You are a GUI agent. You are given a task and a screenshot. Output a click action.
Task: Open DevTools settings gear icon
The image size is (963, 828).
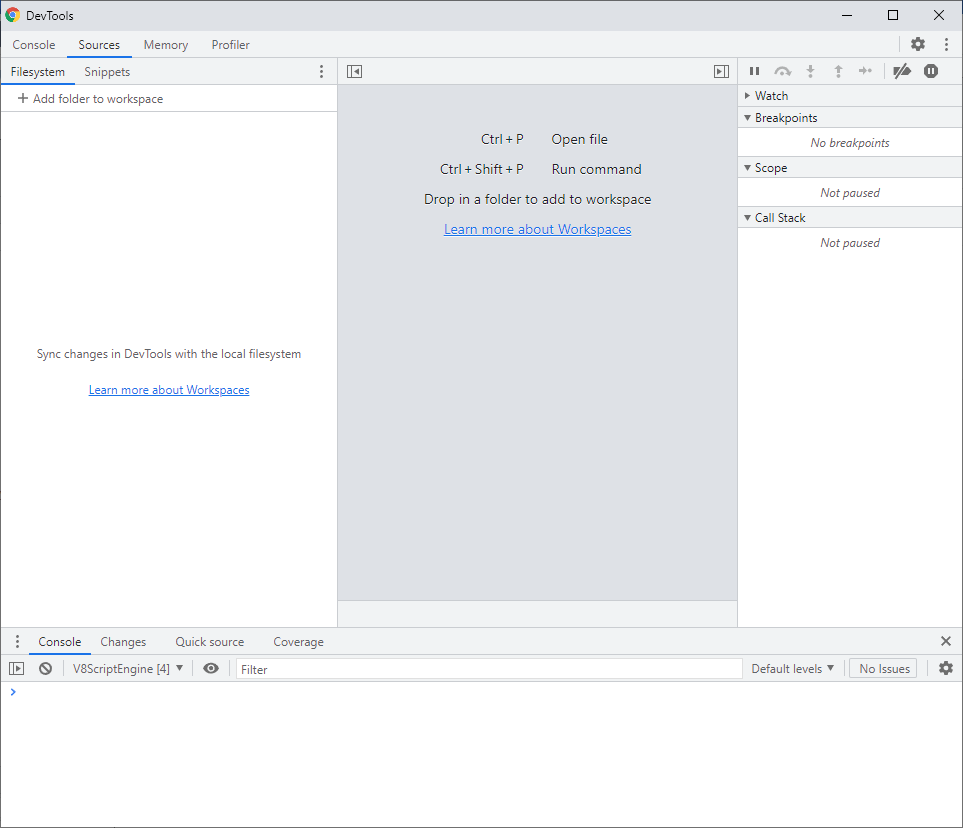tap(918, 44)
